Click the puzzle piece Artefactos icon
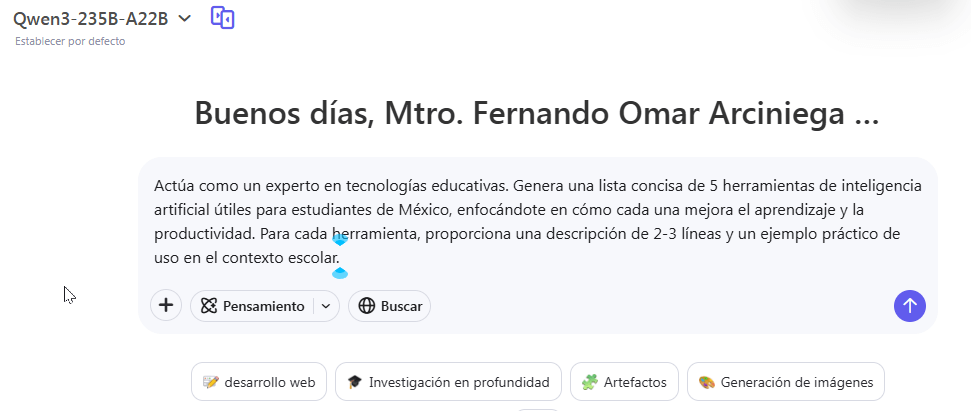The width and height of the screenshot is (971, 411). [589, 382]
